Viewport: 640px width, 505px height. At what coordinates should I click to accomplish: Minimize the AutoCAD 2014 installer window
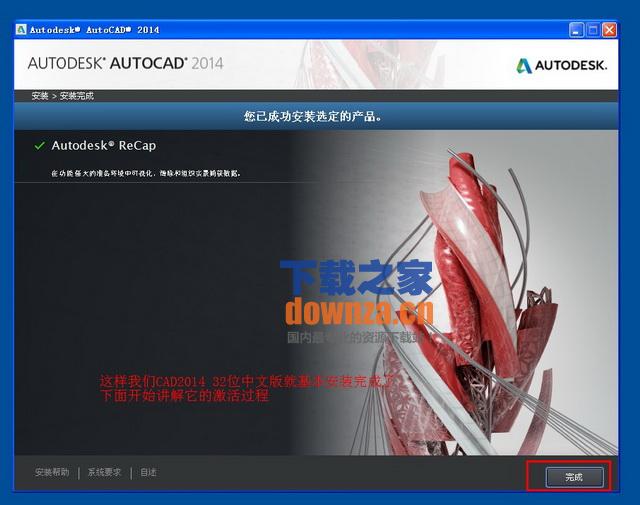point(576,30)
